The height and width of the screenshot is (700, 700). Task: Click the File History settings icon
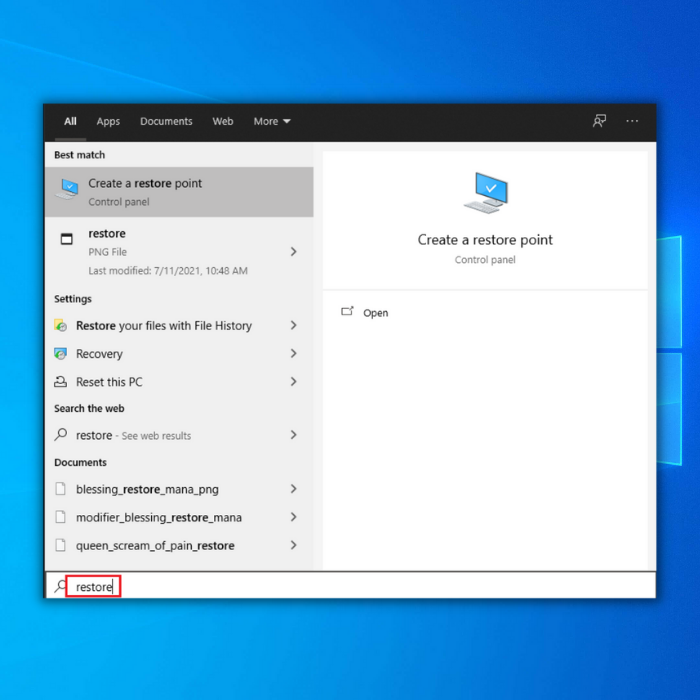click(60, 325)
